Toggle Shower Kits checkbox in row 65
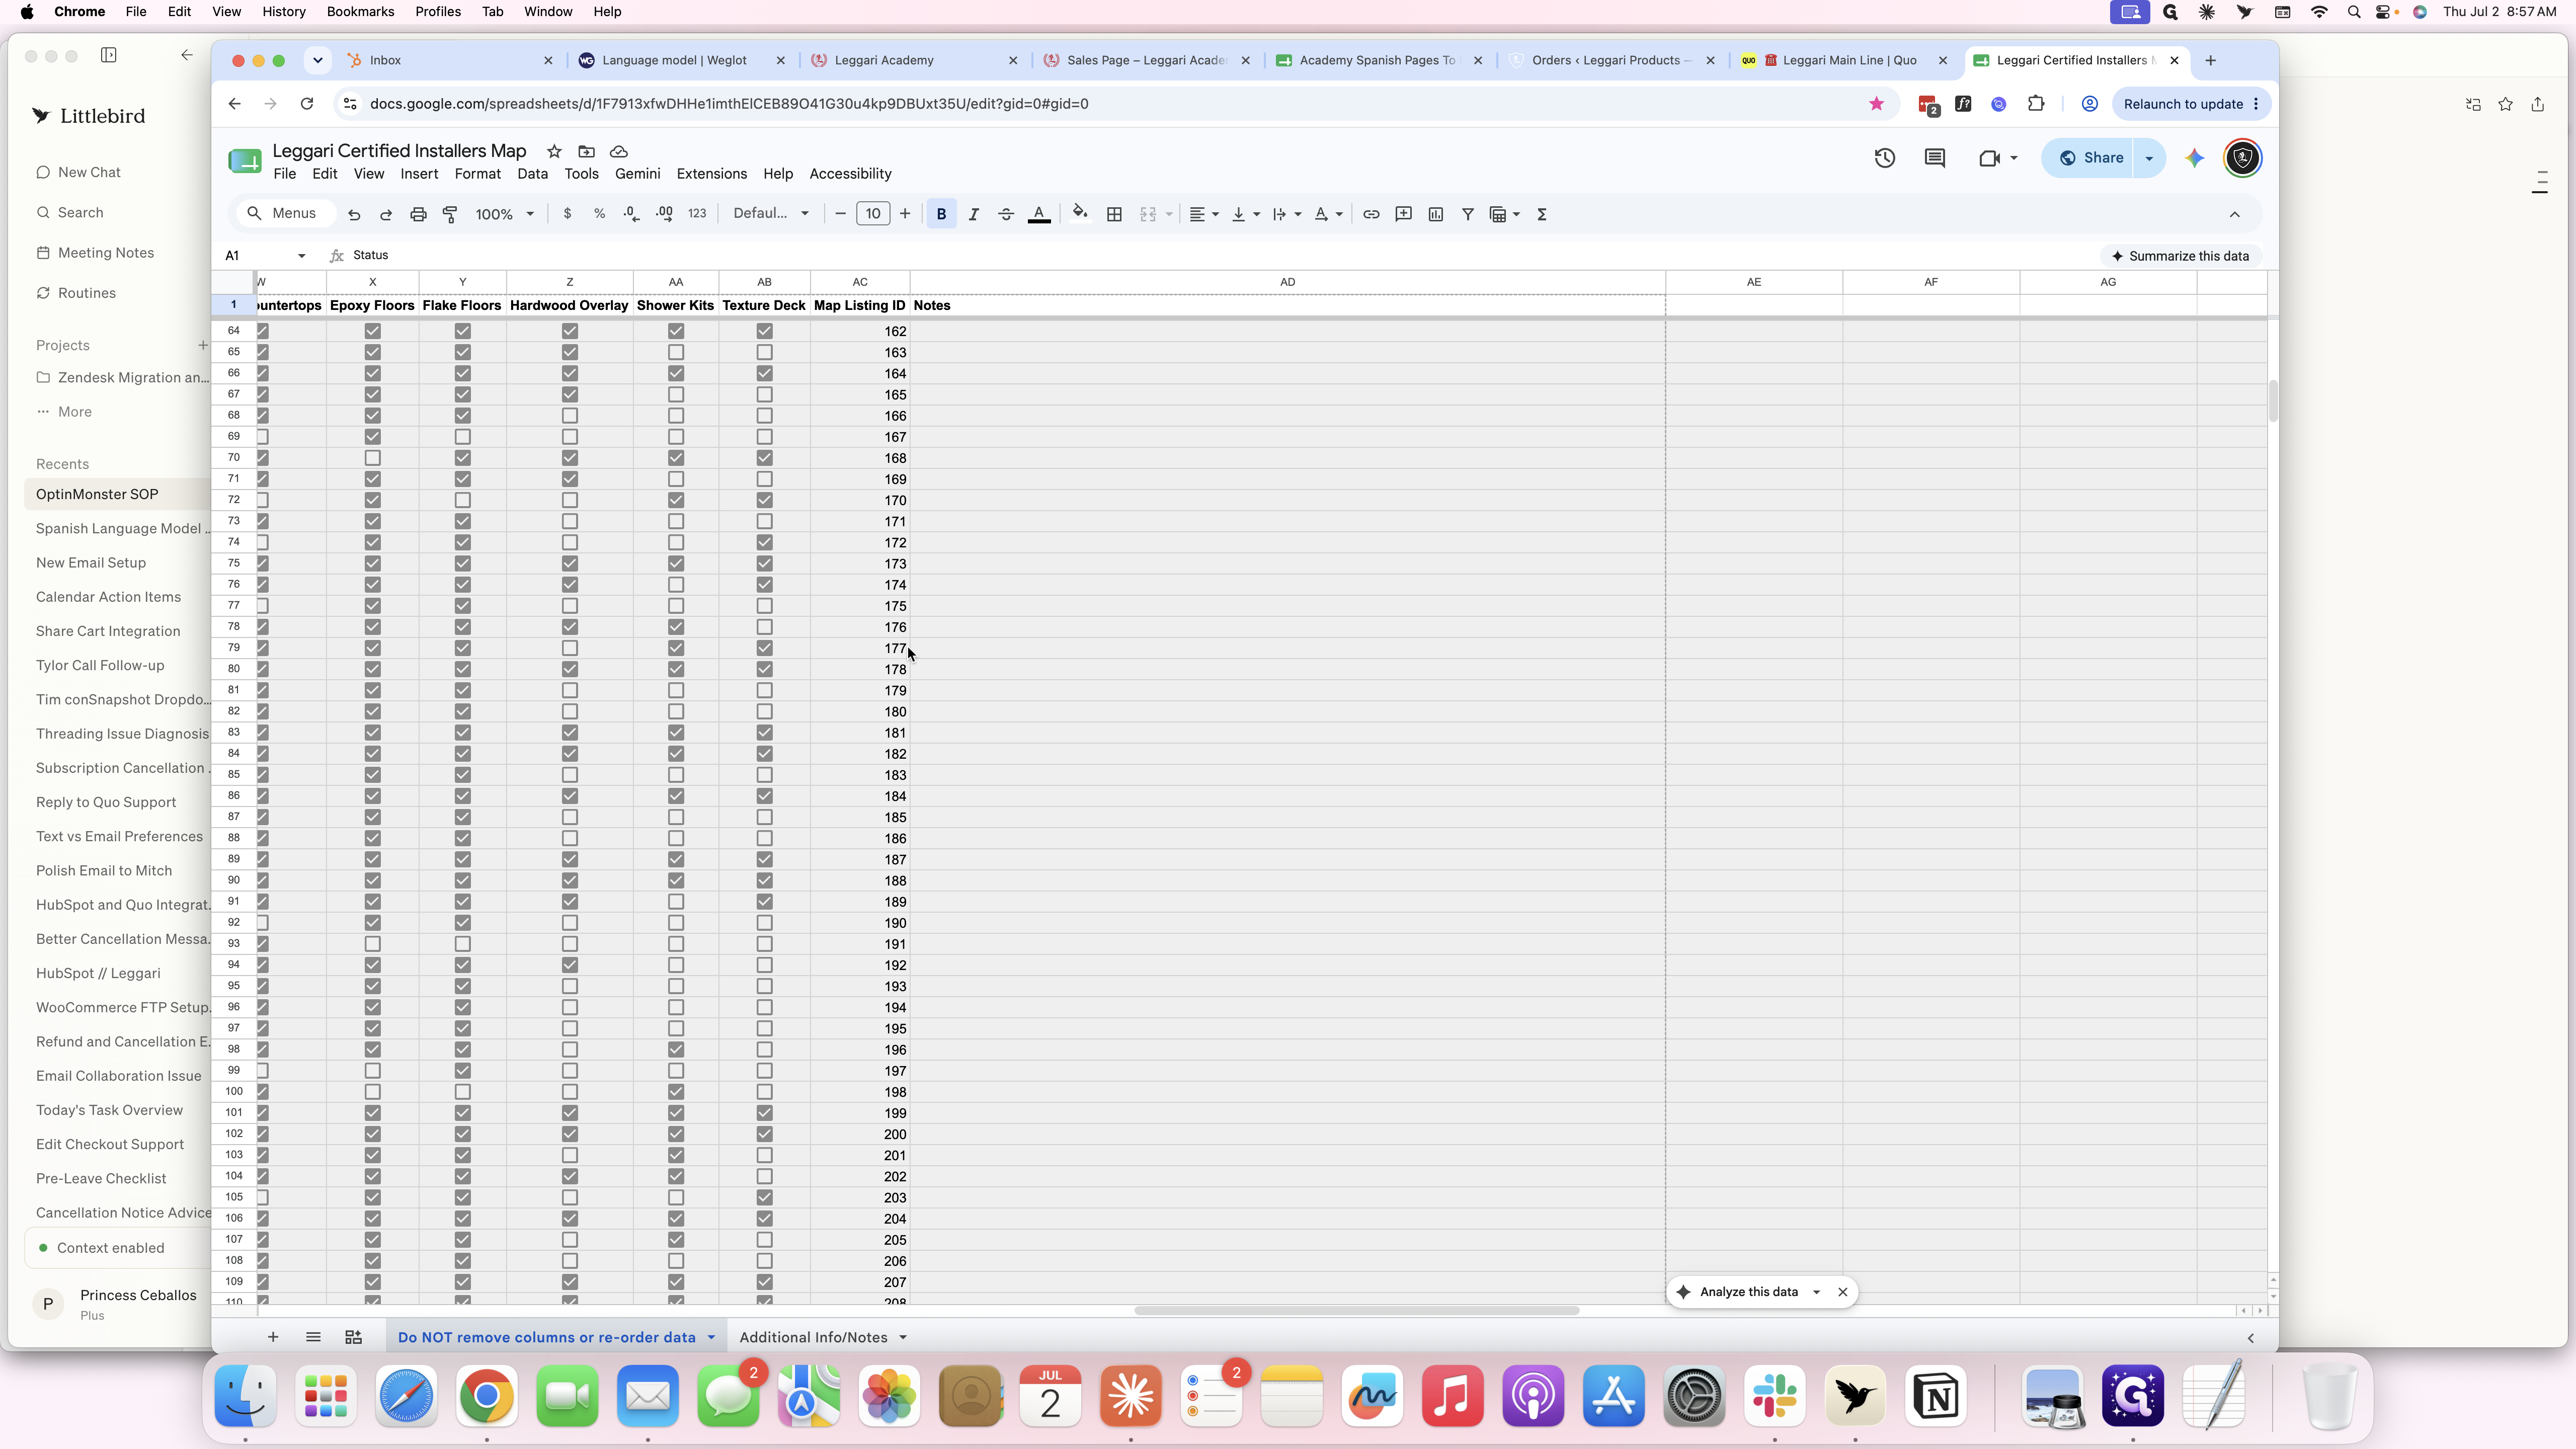This screenshot has width=2576, height=1449. pos(676,352)
